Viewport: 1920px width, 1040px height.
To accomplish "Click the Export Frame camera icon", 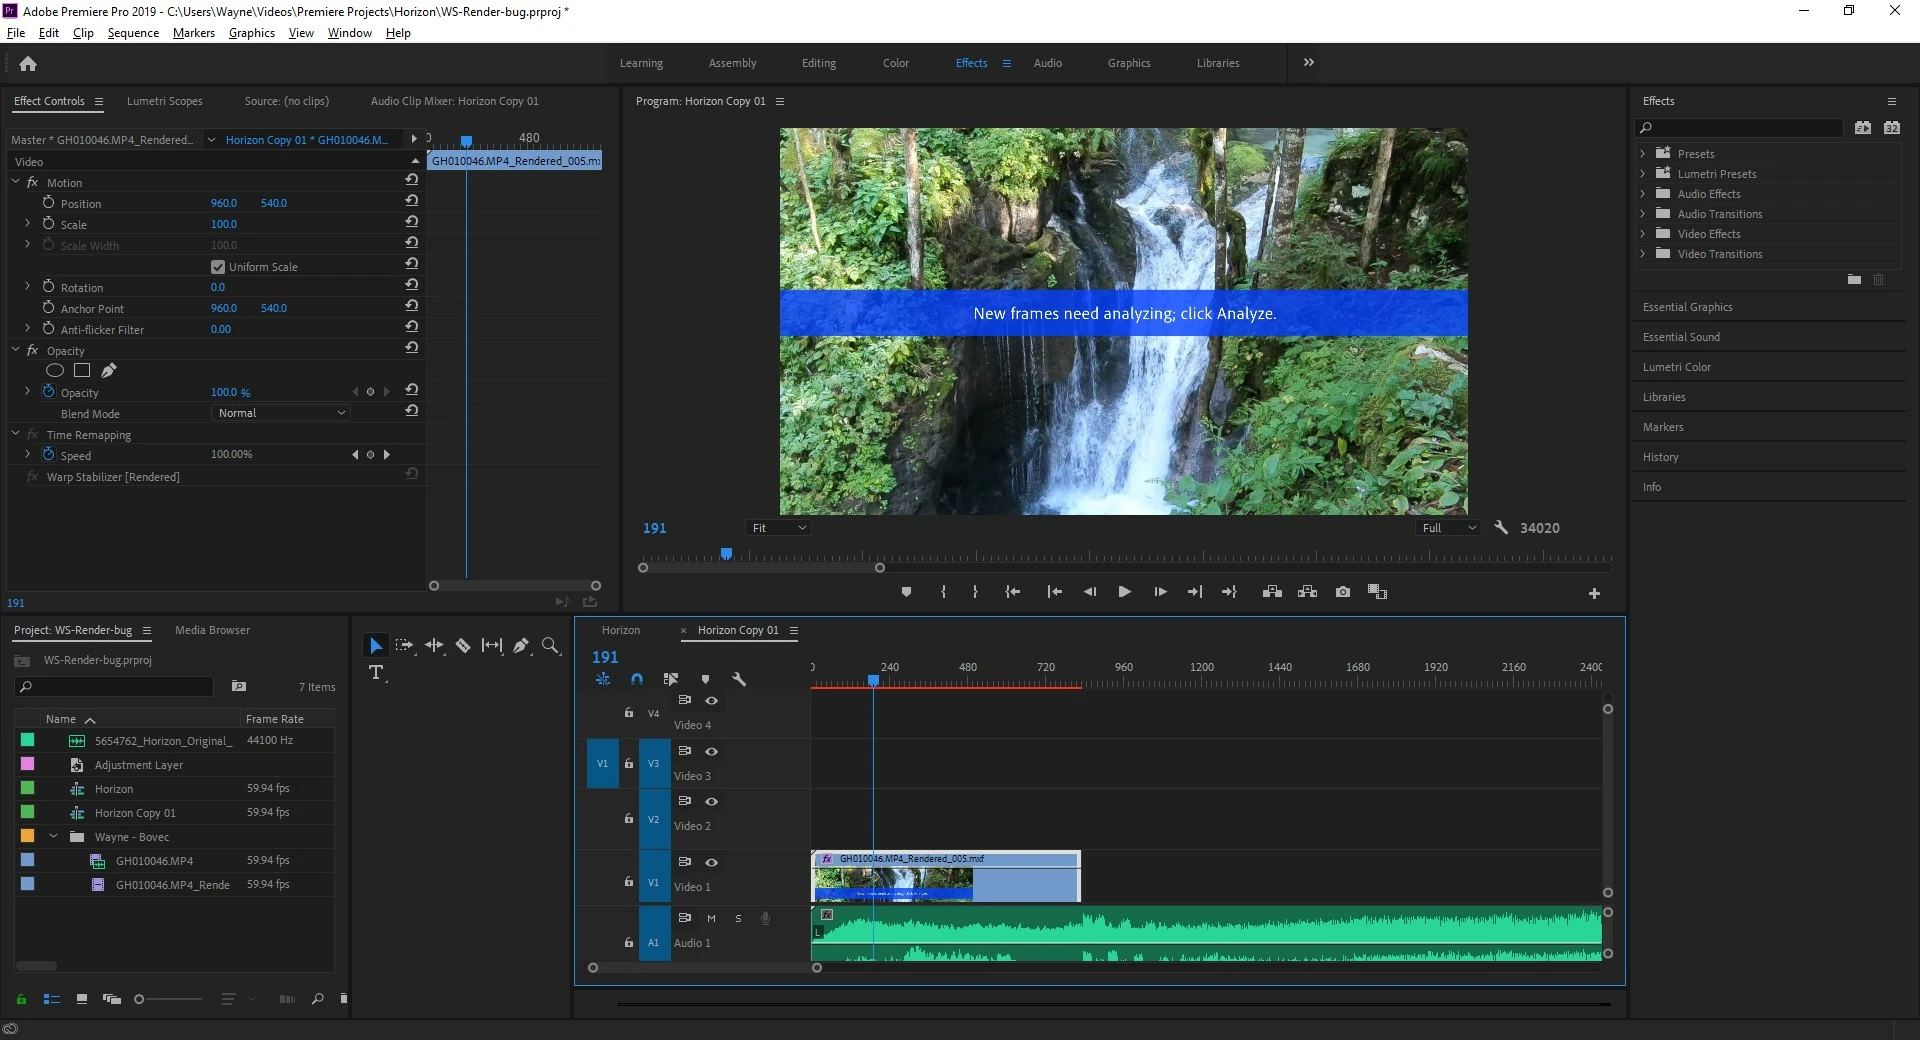I will click(x=1343, y=592).
